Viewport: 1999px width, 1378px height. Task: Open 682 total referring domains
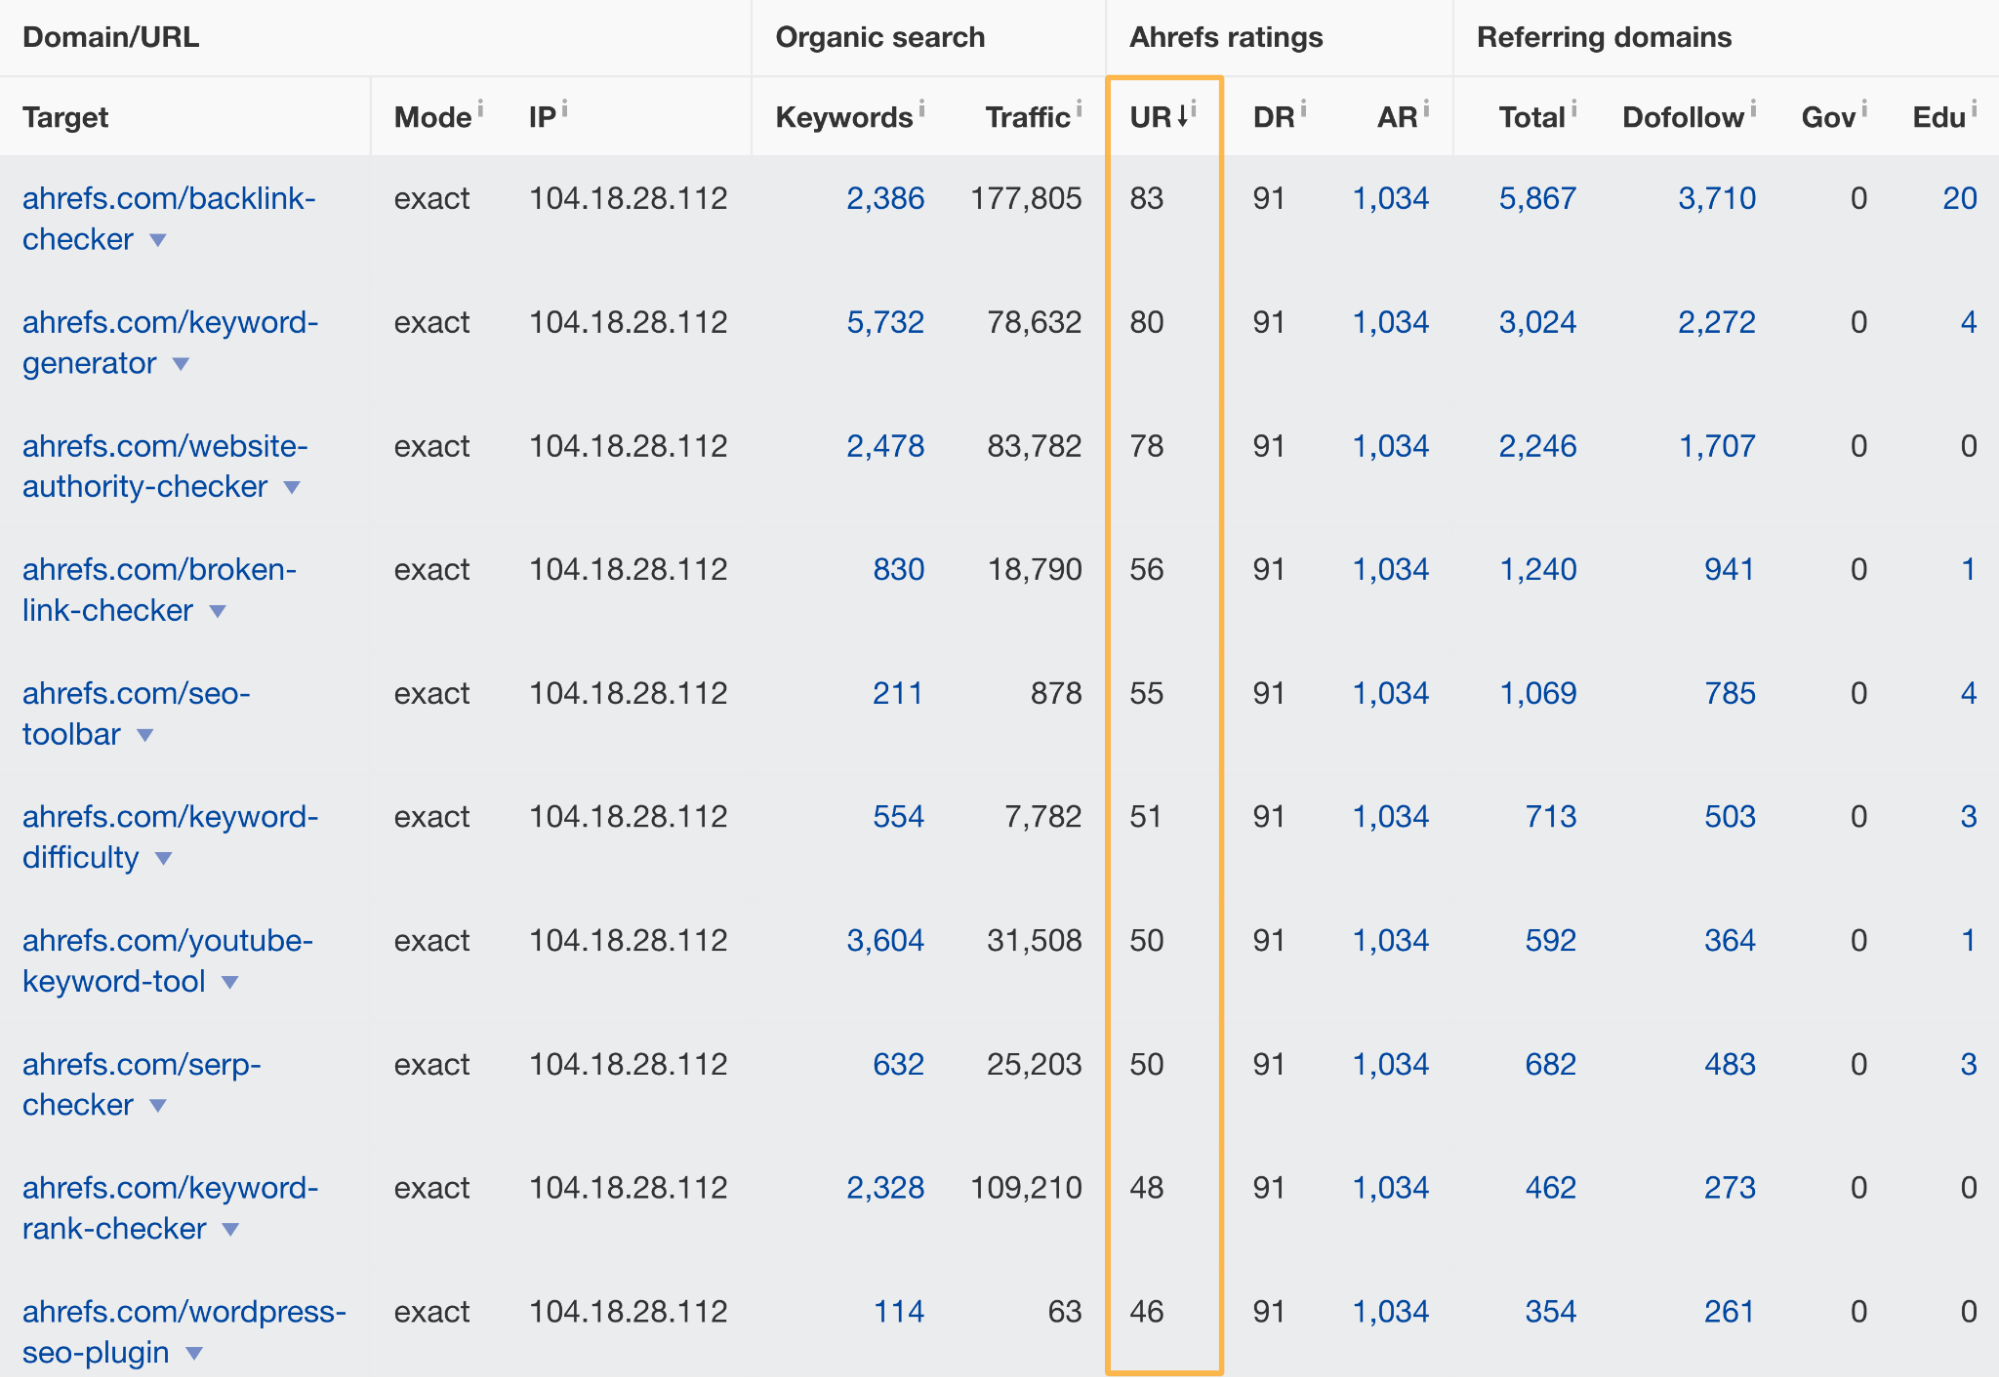click(x=1550, y=1064)
